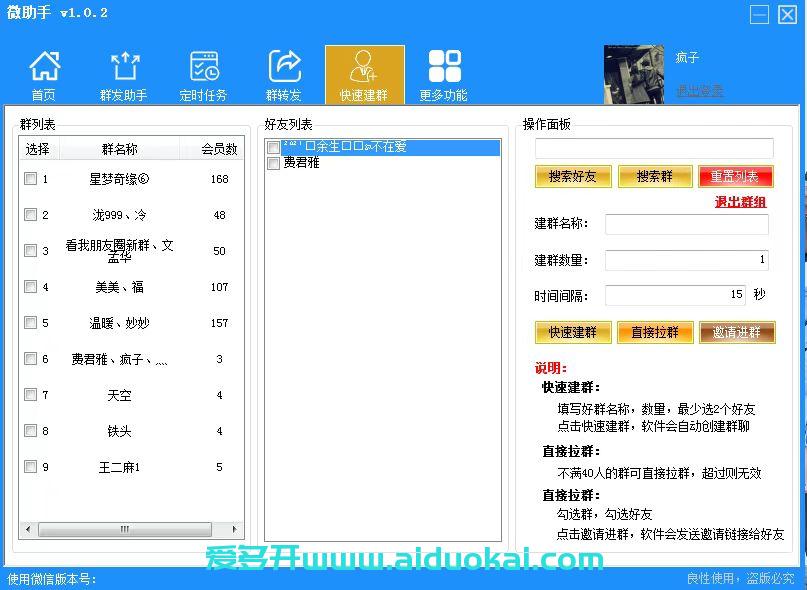Check the box for group 星梦奇缘
This screenshot has height=590, width=807.
tap(31, 179)
